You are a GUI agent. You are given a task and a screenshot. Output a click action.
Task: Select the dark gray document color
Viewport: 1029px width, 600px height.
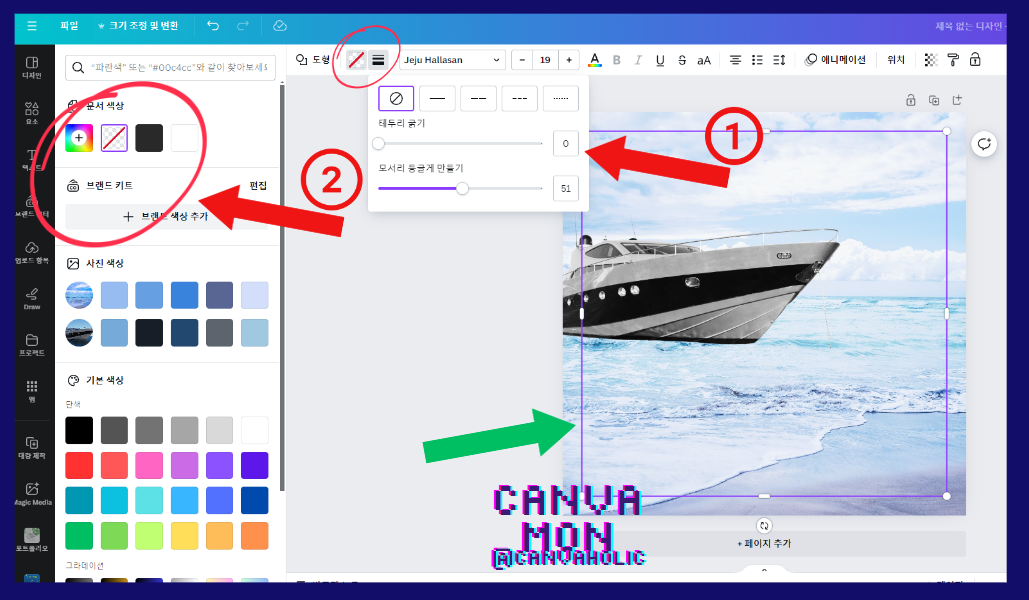(x=149, y=138)
